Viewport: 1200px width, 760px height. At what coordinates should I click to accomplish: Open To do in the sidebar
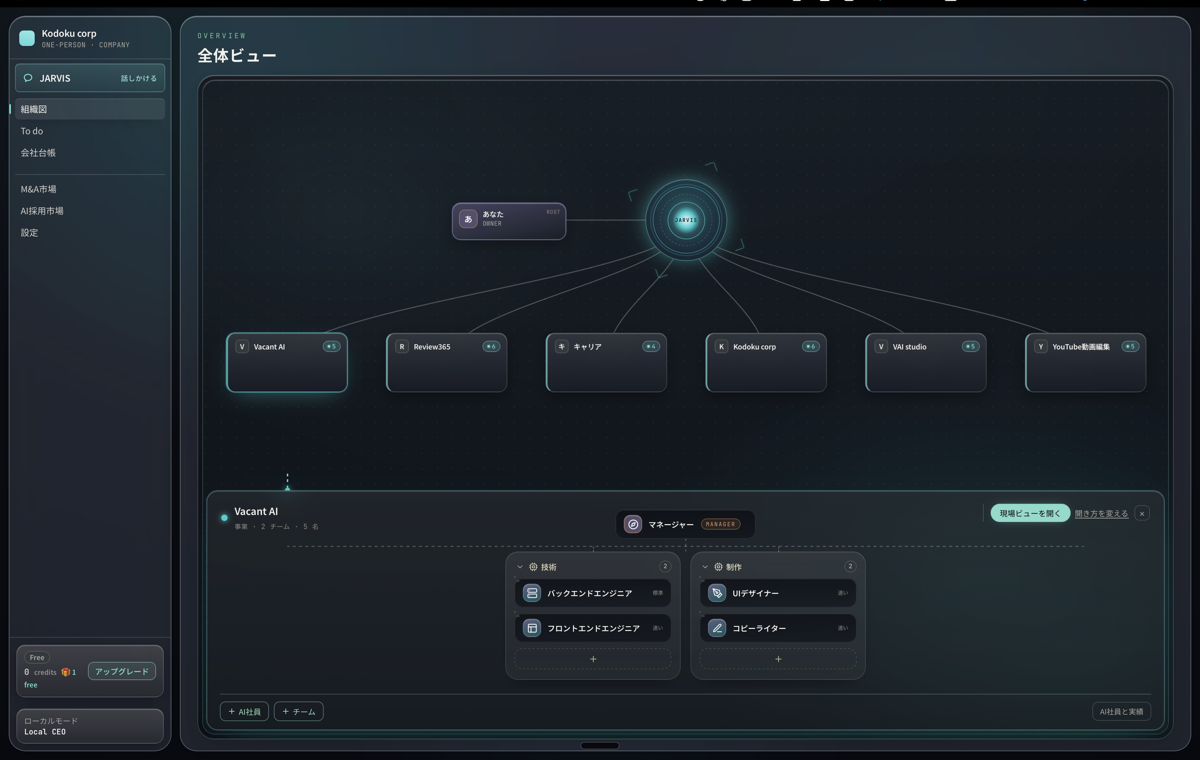coord(90,131)
